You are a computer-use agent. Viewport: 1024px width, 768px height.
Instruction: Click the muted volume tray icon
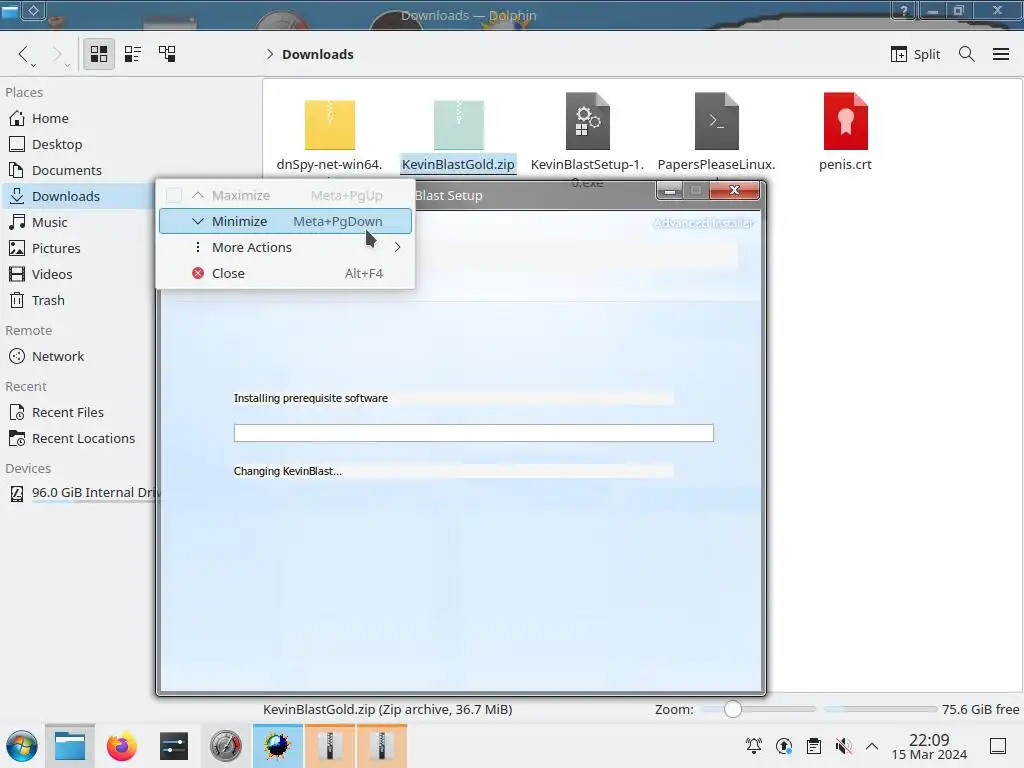[844, 746]
